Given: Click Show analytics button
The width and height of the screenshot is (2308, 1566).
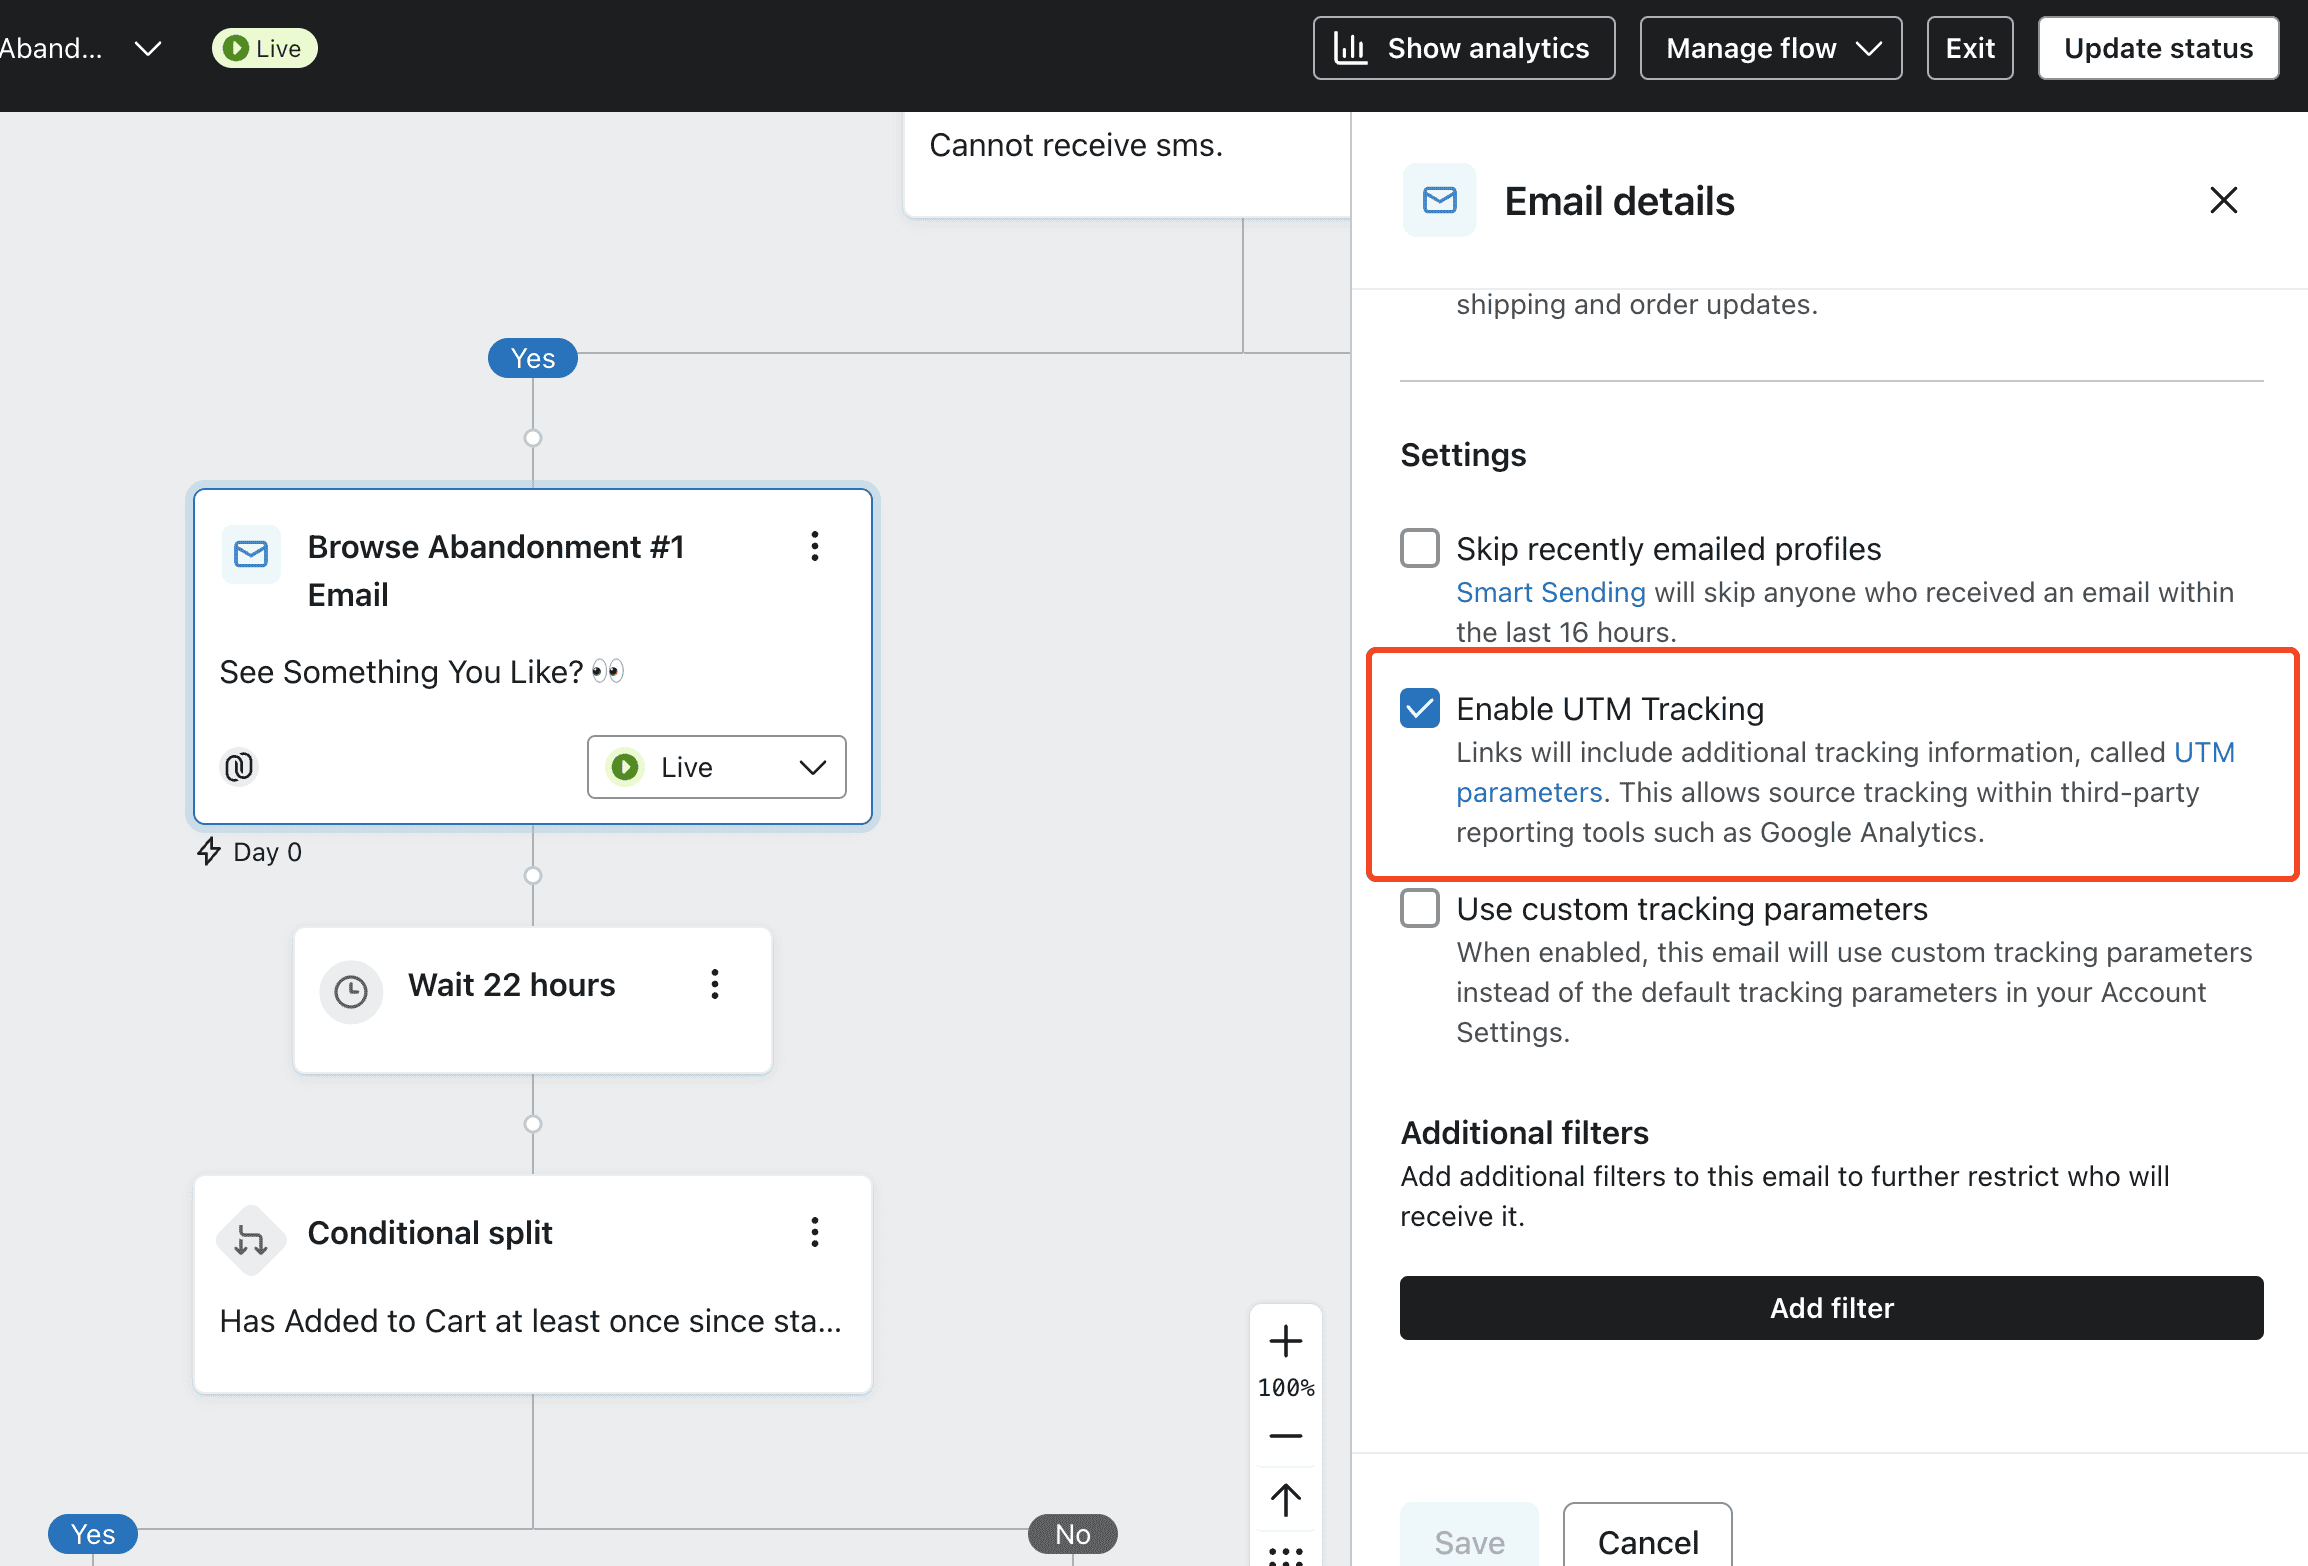Looking at the screenshot, I should (1463, 48).
